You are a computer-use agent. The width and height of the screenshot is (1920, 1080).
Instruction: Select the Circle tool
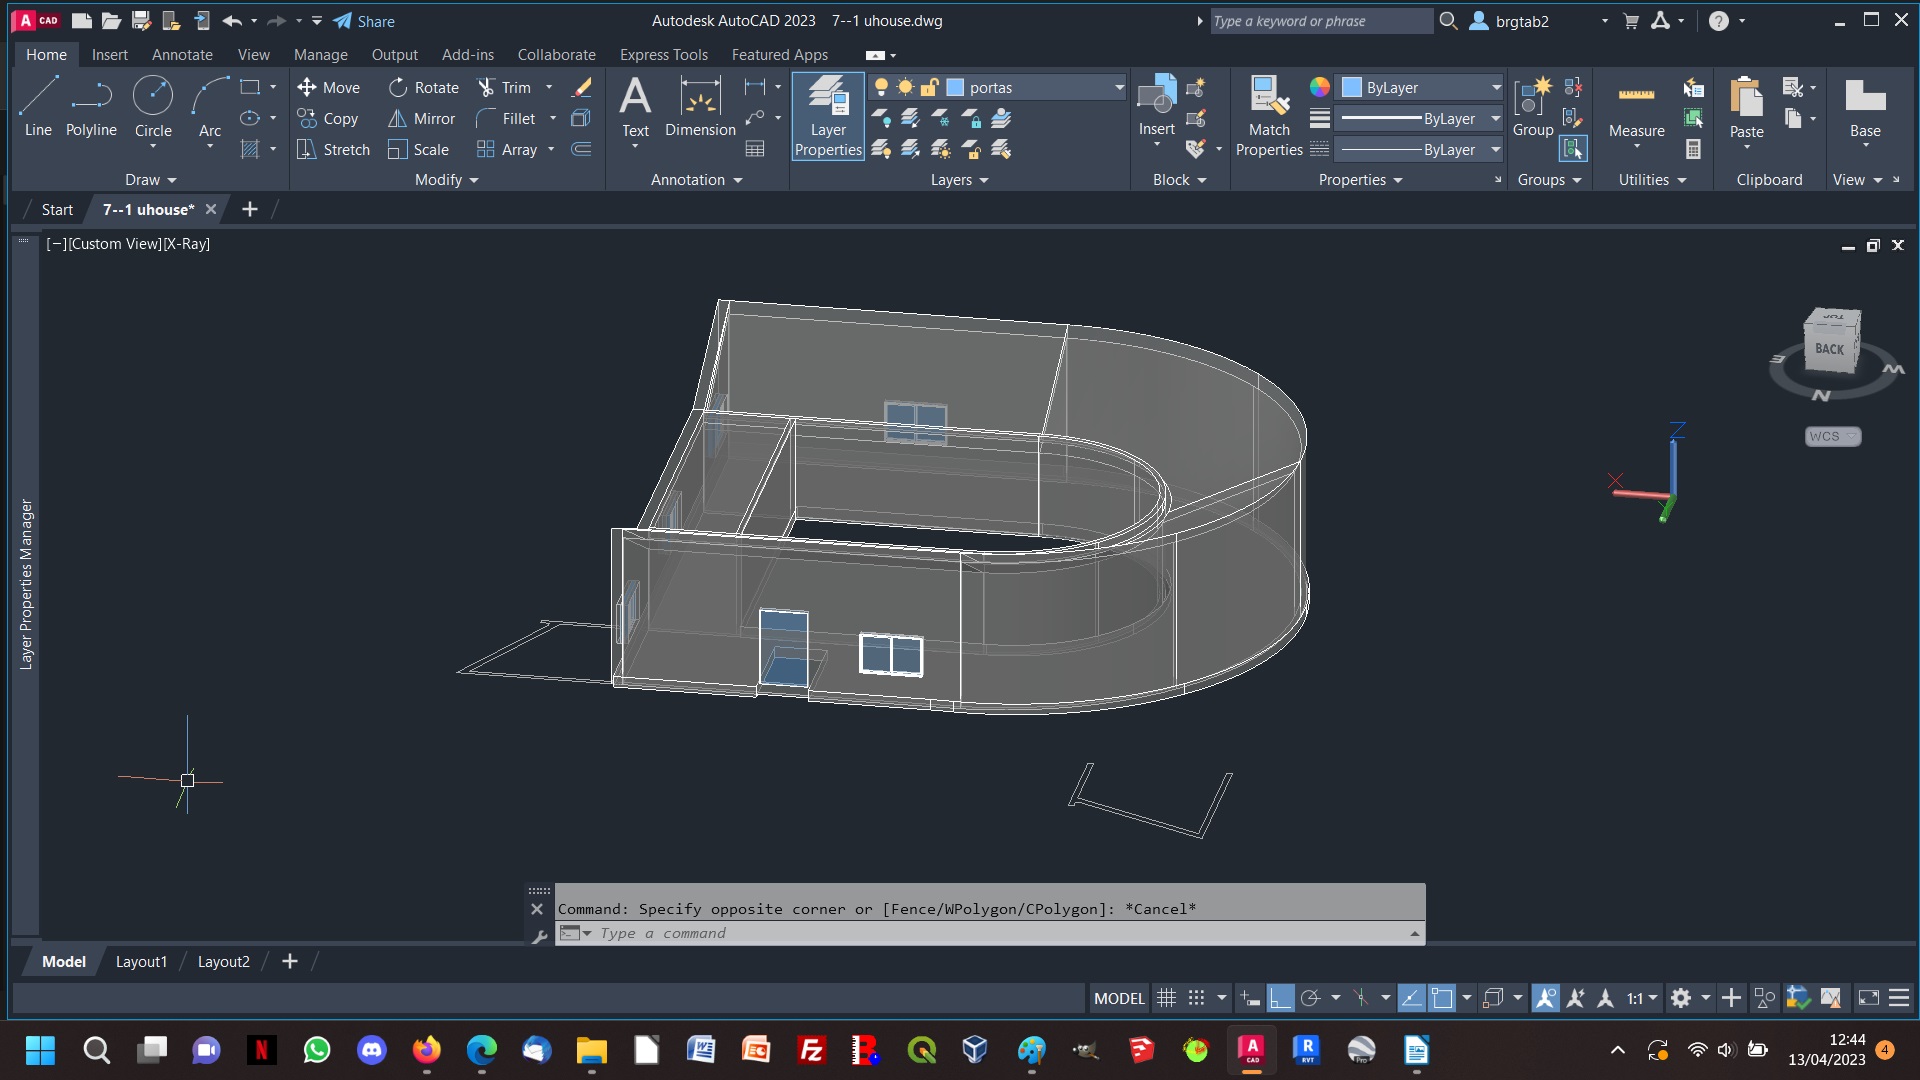tap(153, 107)
